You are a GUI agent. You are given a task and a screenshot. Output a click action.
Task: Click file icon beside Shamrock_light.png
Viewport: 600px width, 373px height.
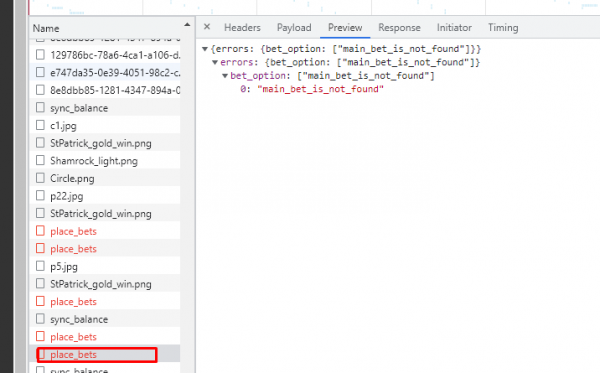point(40,160)
